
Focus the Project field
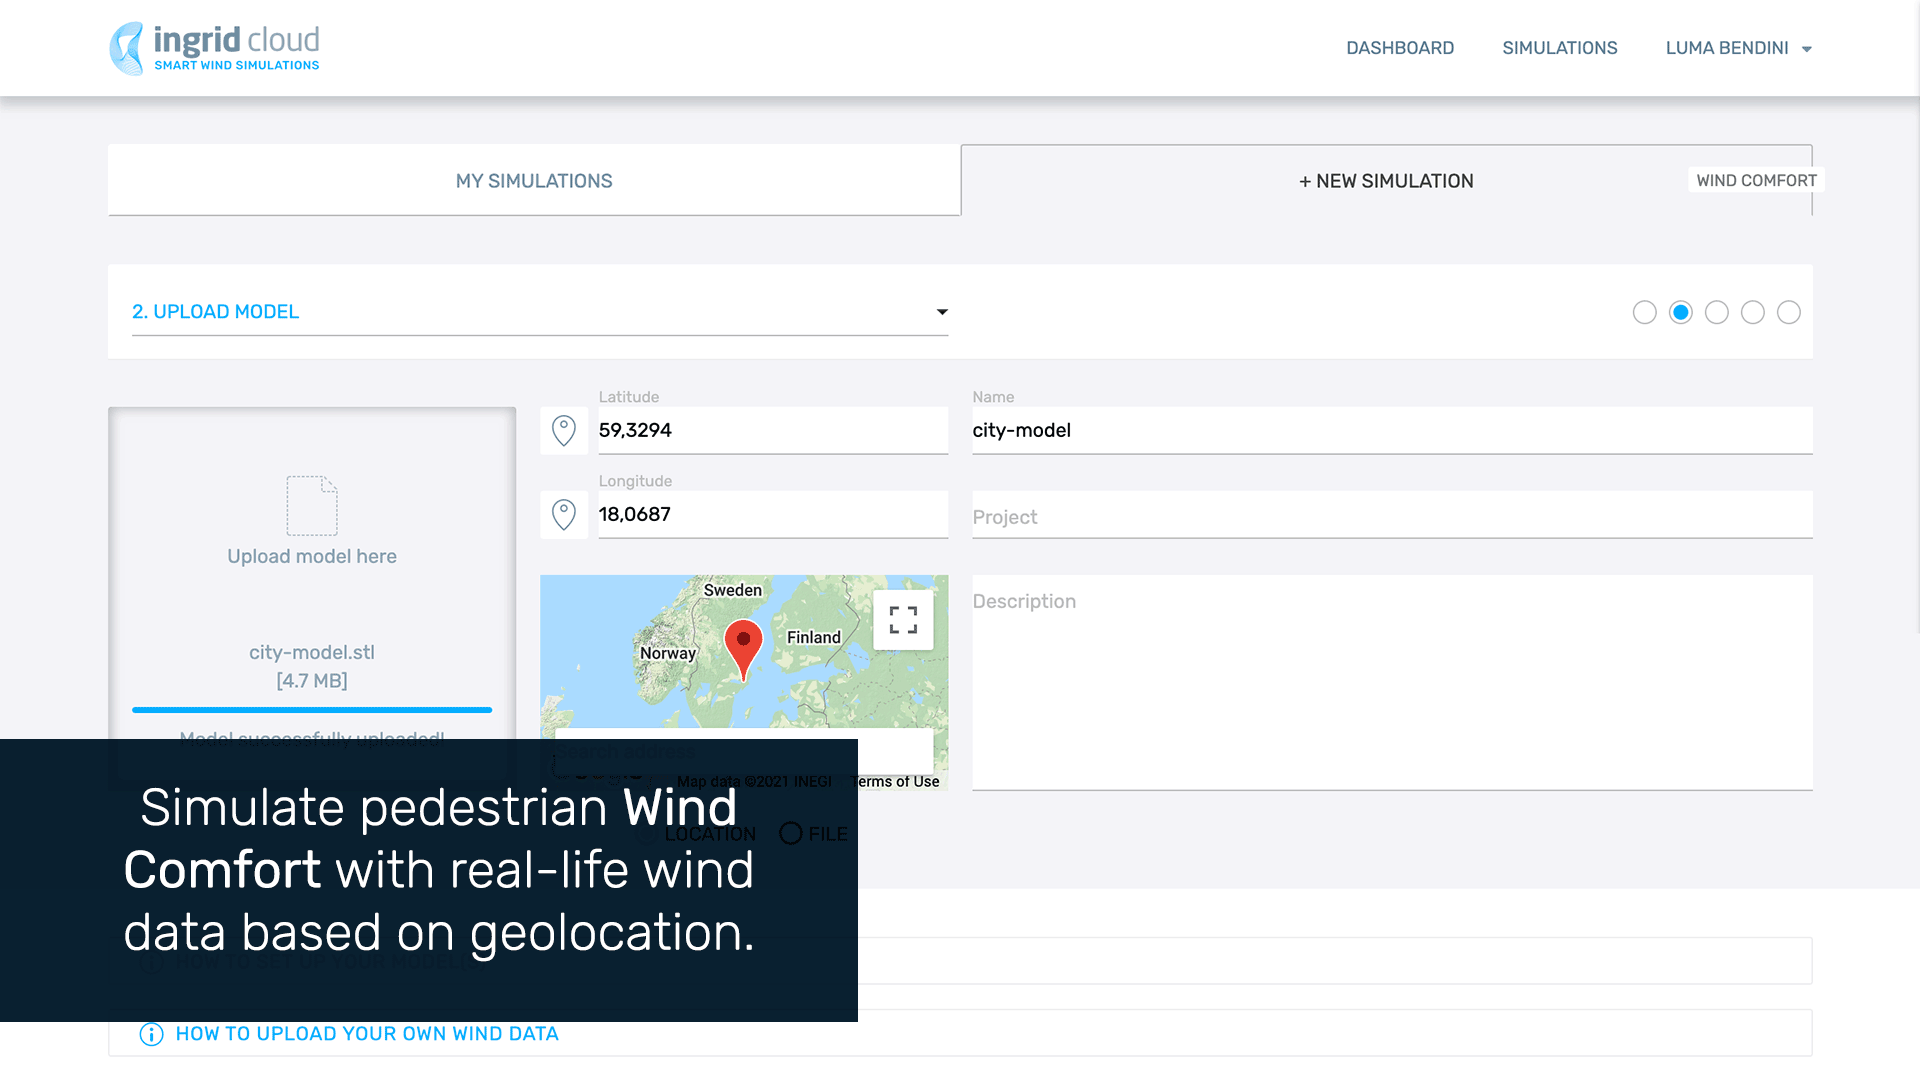[1392, 515]
